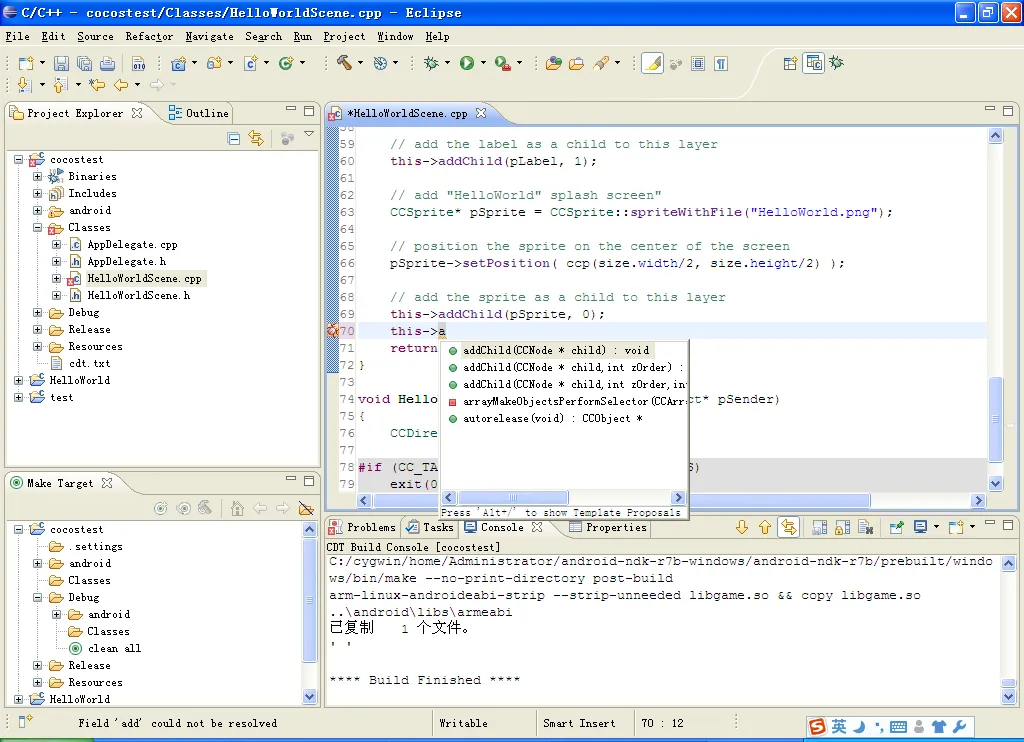Viewport: 1024px width, 742px height.
Task: Toggle Show Whitespace Characters paragraph button
Action: point(721,63)
